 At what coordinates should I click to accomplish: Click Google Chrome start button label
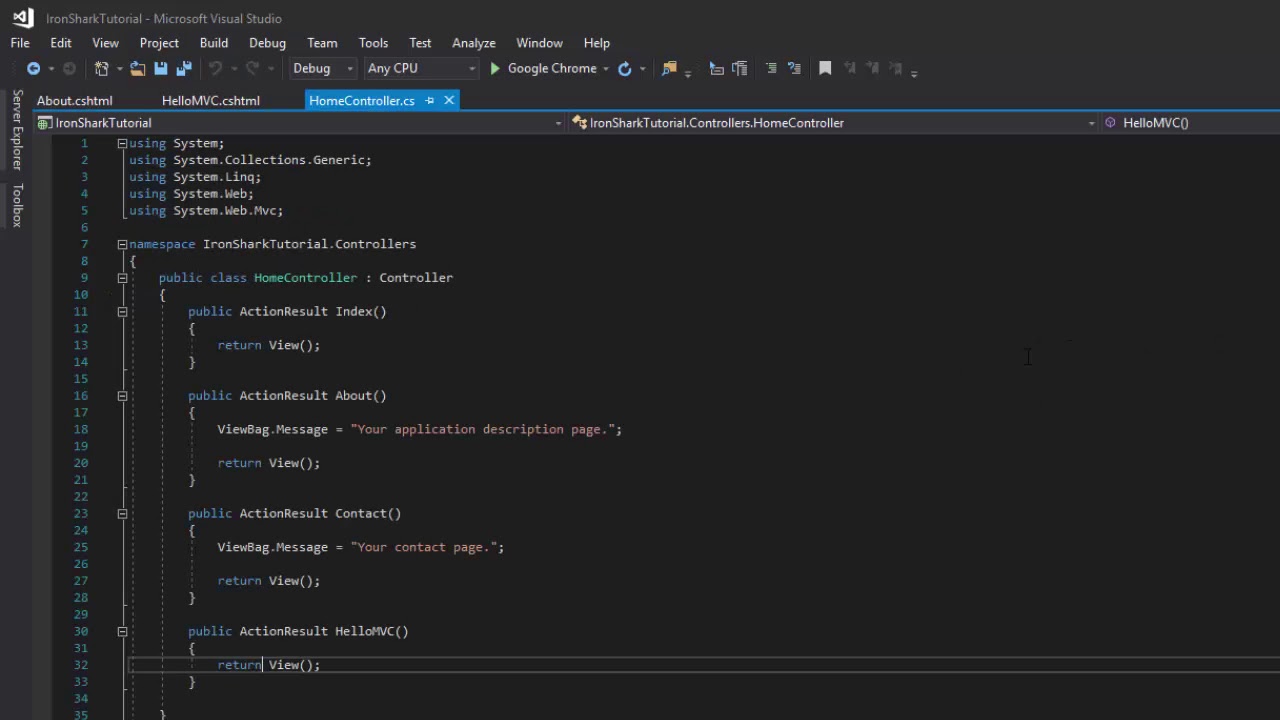pos(552,69)
